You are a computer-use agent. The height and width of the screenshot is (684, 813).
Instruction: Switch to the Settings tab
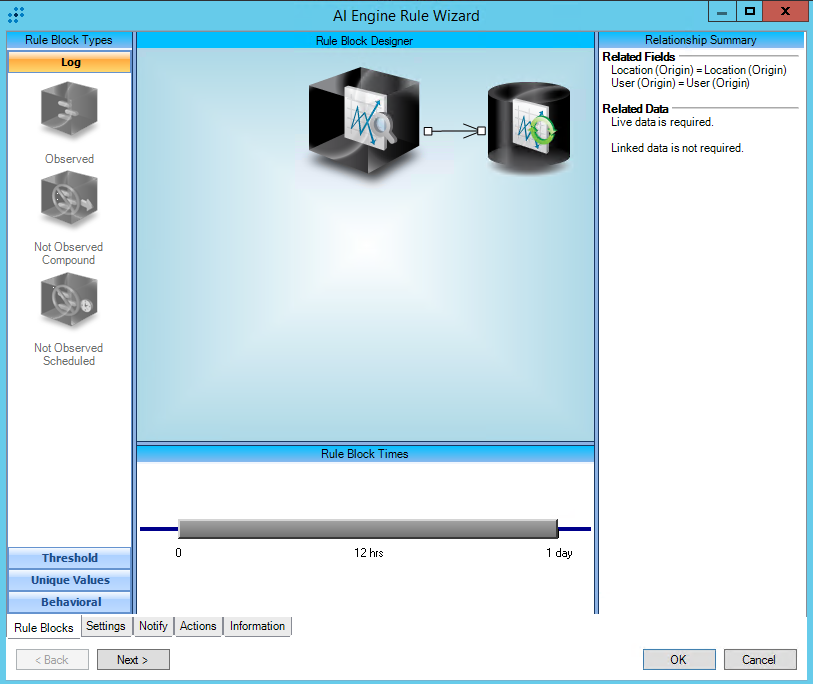coord(105,626)
